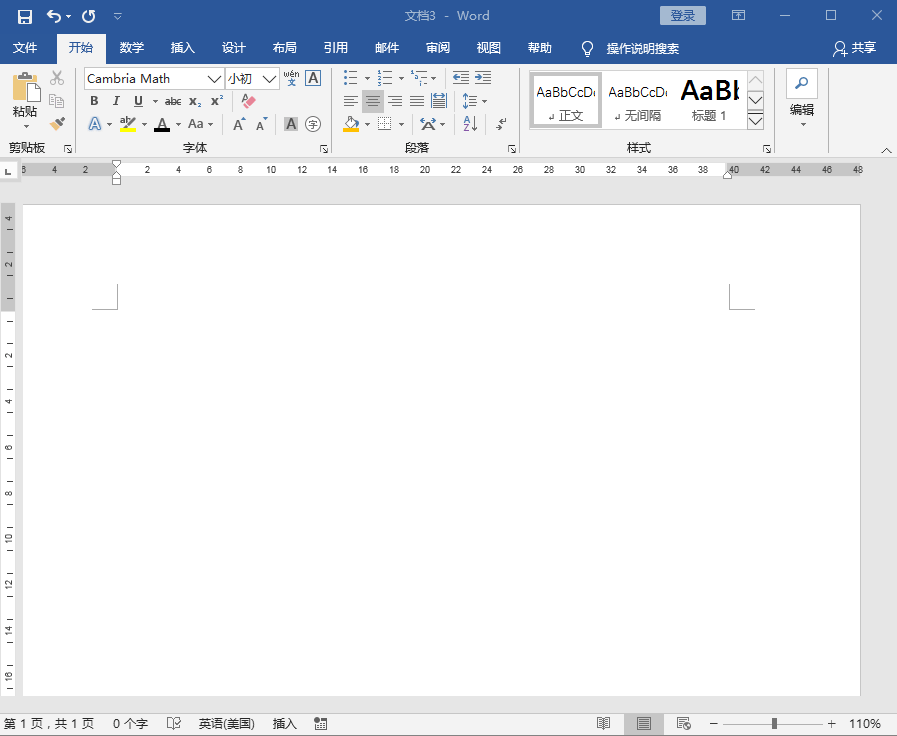Switch to the 插入 tab
The width and height of the screenshot is (897, 736).
point(182,48)
